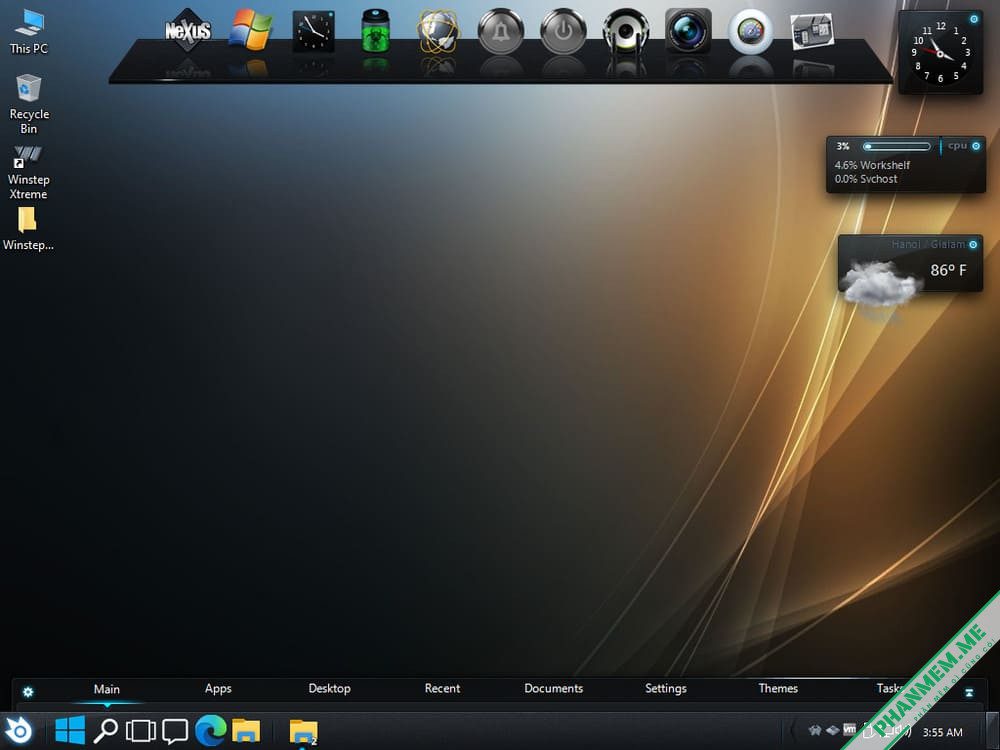The image size is (1000, 750).
Task: Open the Nexus logo dock item
Action: [x=188, y=30]
